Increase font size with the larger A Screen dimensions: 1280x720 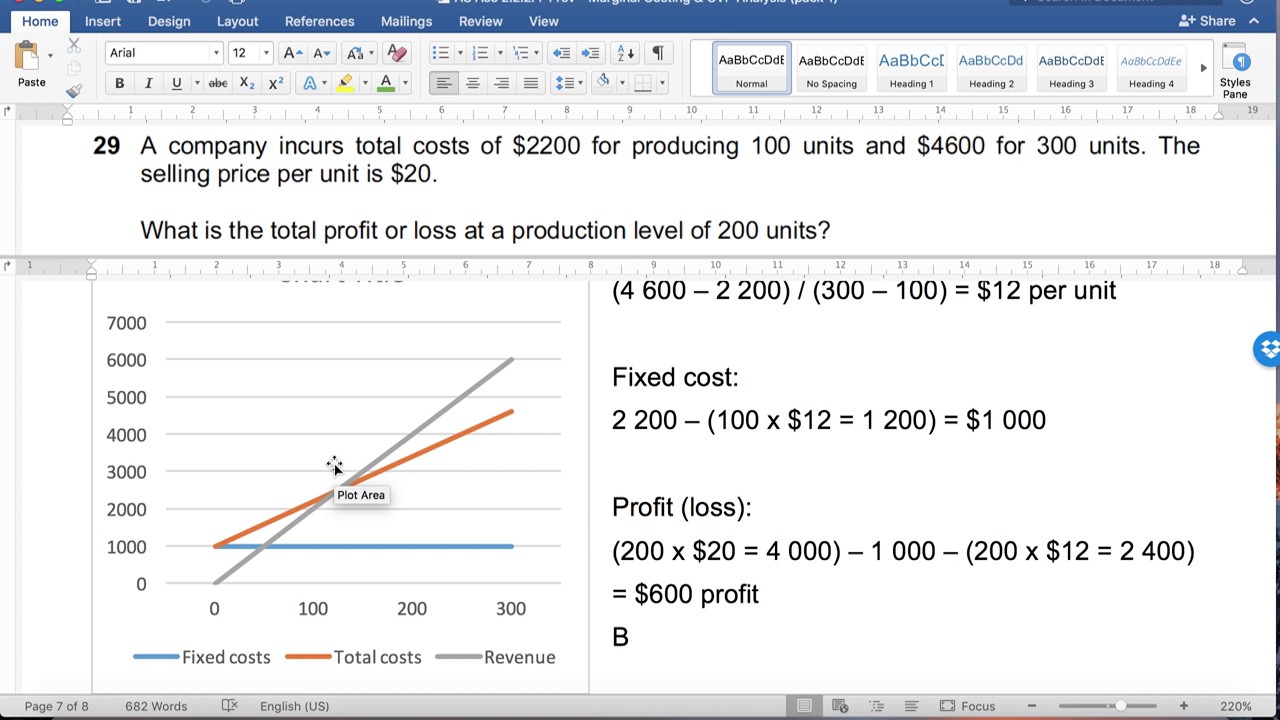click(291, 53)
